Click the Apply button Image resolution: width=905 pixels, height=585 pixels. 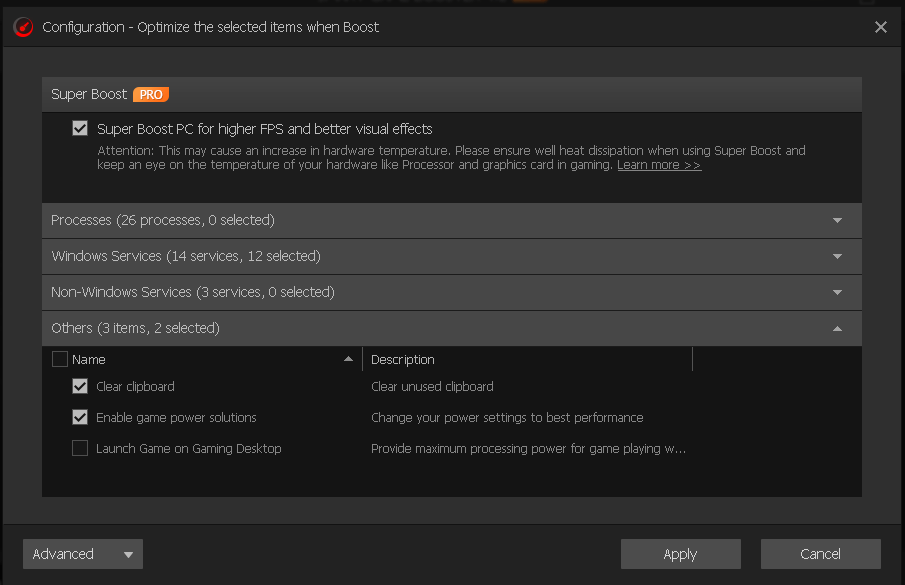(680, 554)
